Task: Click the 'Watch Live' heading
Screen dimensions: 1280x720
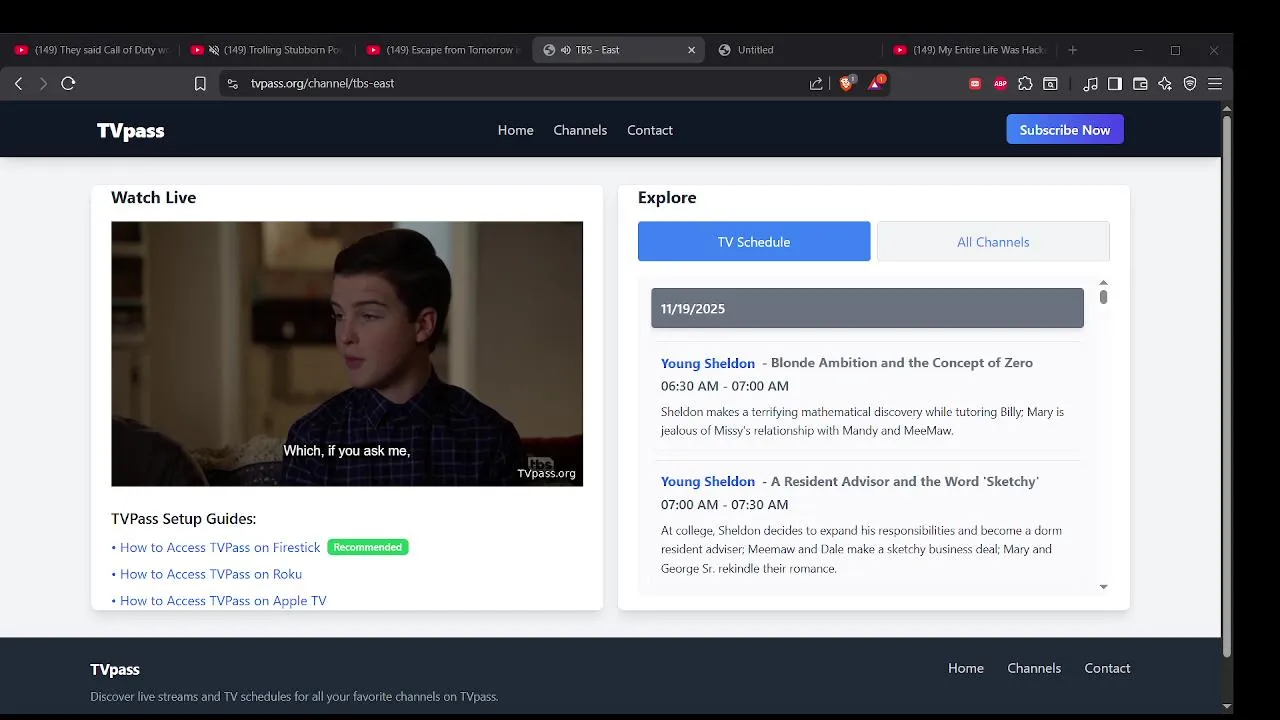Action: pyautogui.click(x=154, y=198)
